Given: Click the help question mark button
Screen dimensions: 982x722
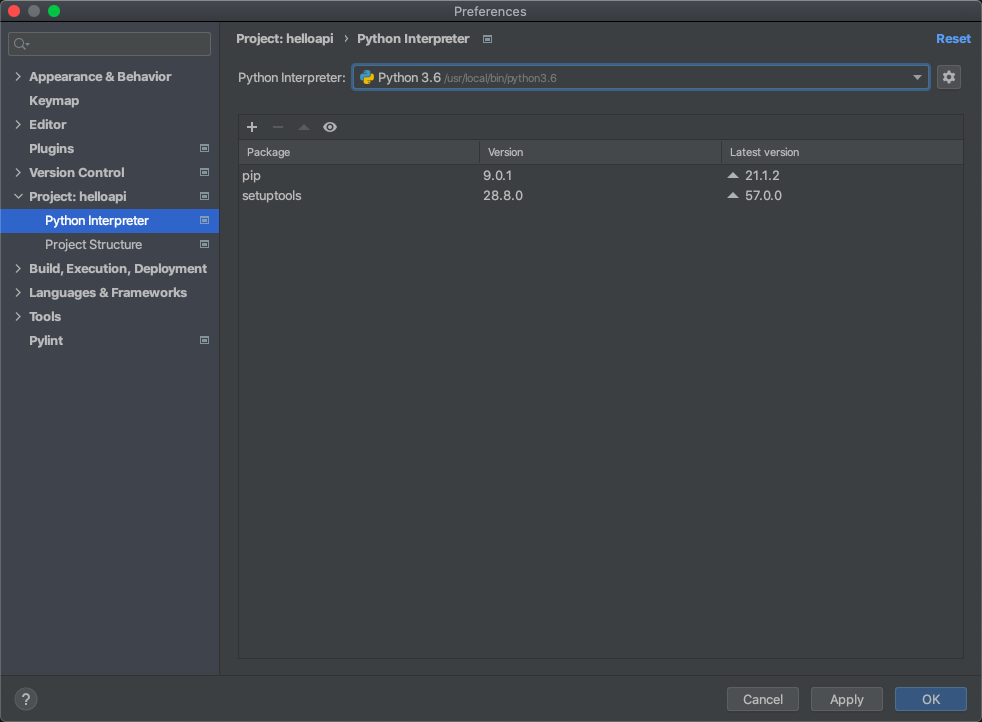Looking at the screenshot, I should click(27, 699).
